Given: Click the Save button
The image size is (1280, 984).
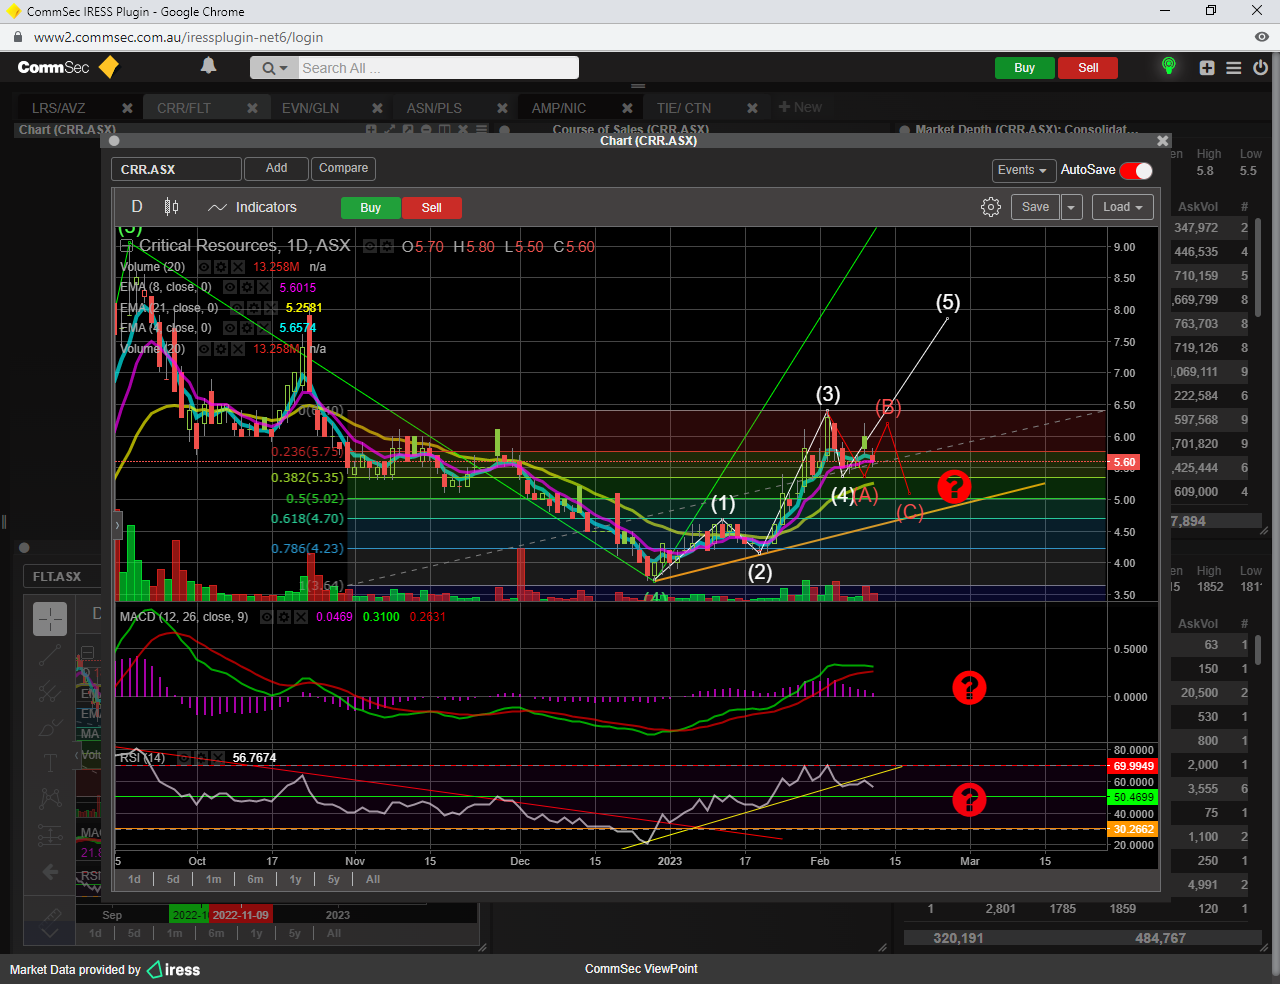Looking at the screenshot, I should coord(1035,207).
